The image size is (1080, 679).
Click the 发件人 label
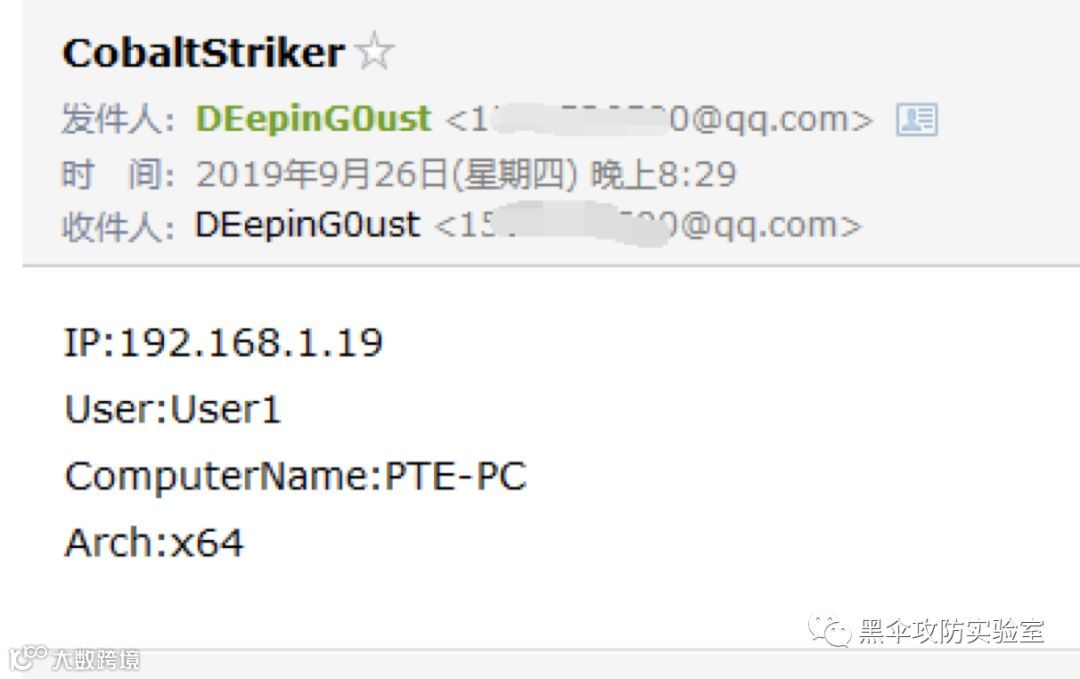118,119
